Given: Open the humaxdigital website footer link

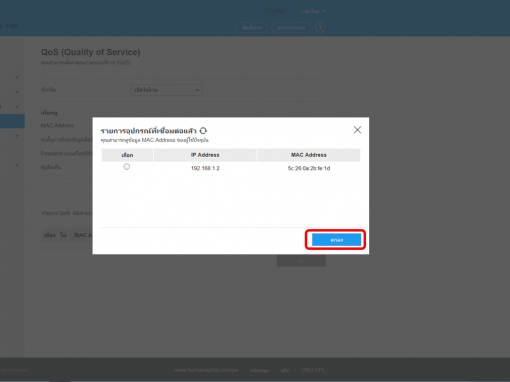Looking at the screenshot, I should point(206,370).
